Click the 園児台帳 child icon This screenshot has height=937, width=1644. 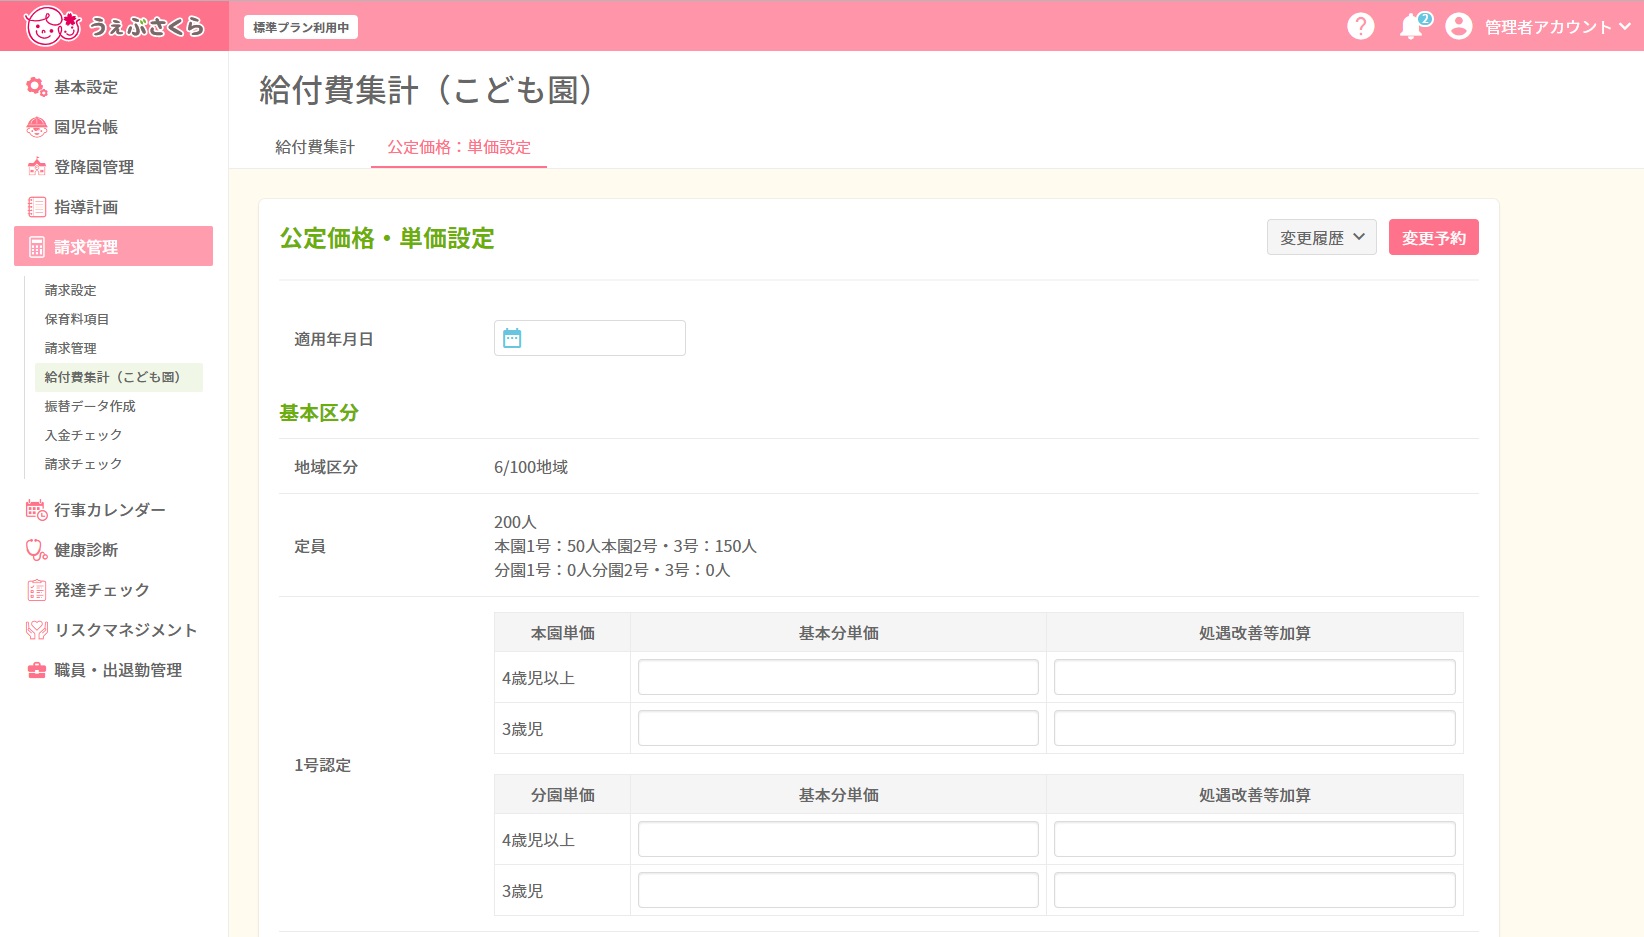click(37, 127)
